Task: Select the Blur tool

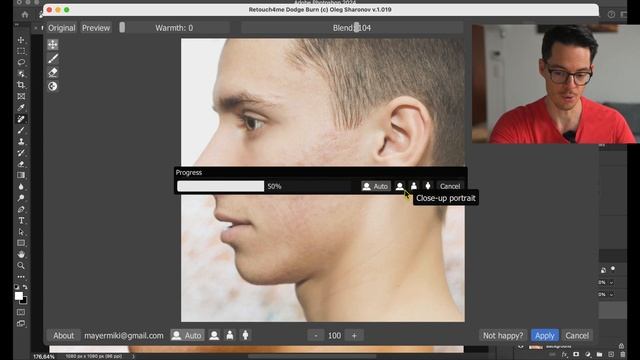Action: 21,187
